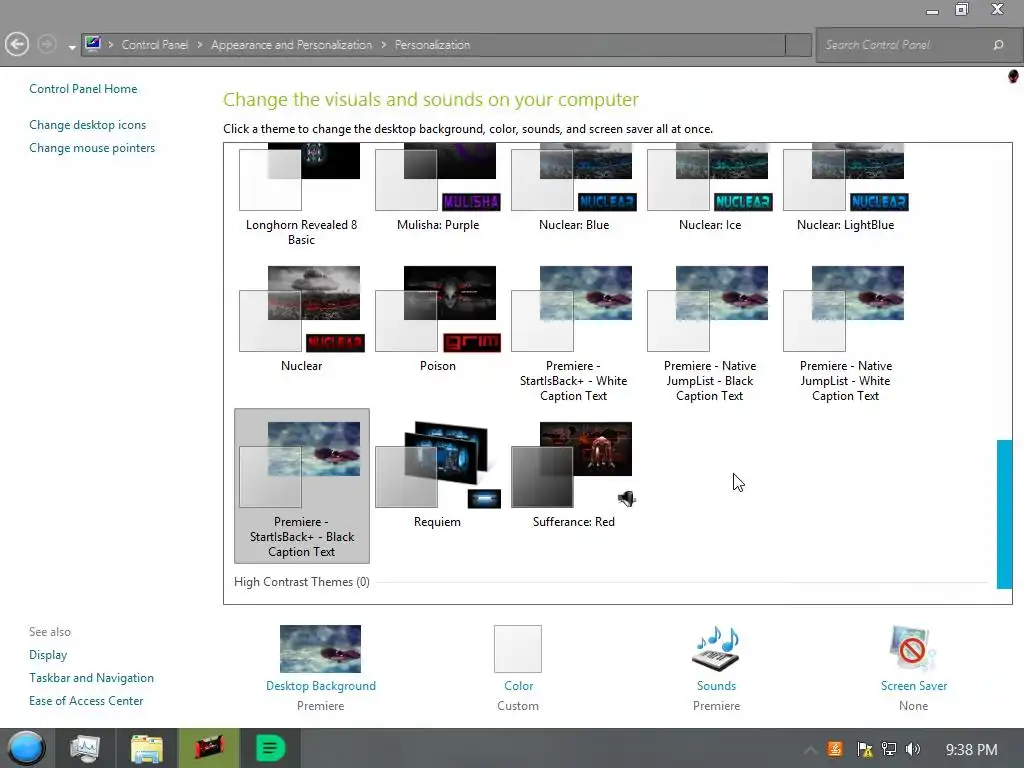1024x768 pixels.
Task: Open Ease of Access Center link
Action: click(86, 701)
